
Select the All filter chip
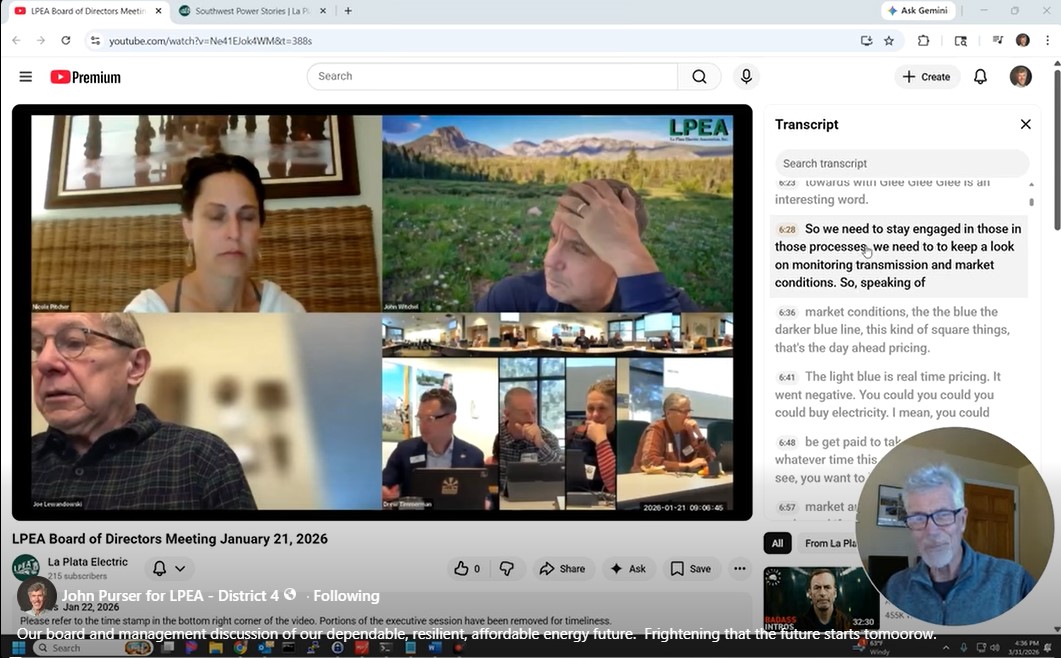(x=777, y=543)
